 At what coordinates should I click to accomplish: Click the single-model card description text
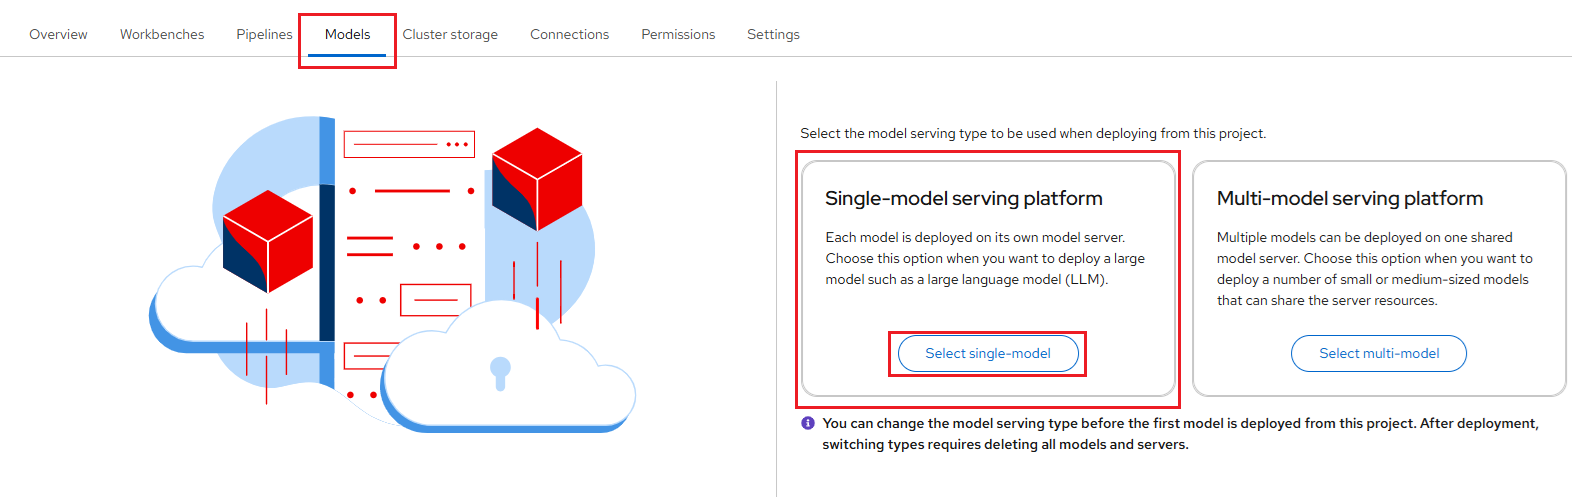(x=984, y=258)
